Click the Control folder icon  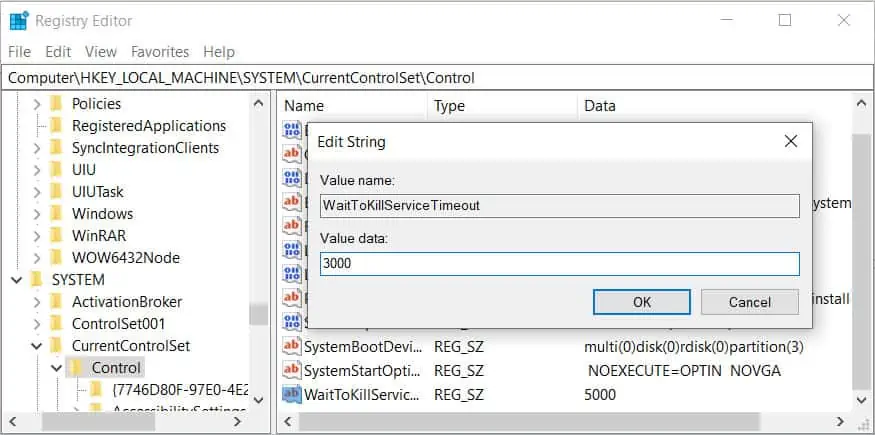click(76, 368)
